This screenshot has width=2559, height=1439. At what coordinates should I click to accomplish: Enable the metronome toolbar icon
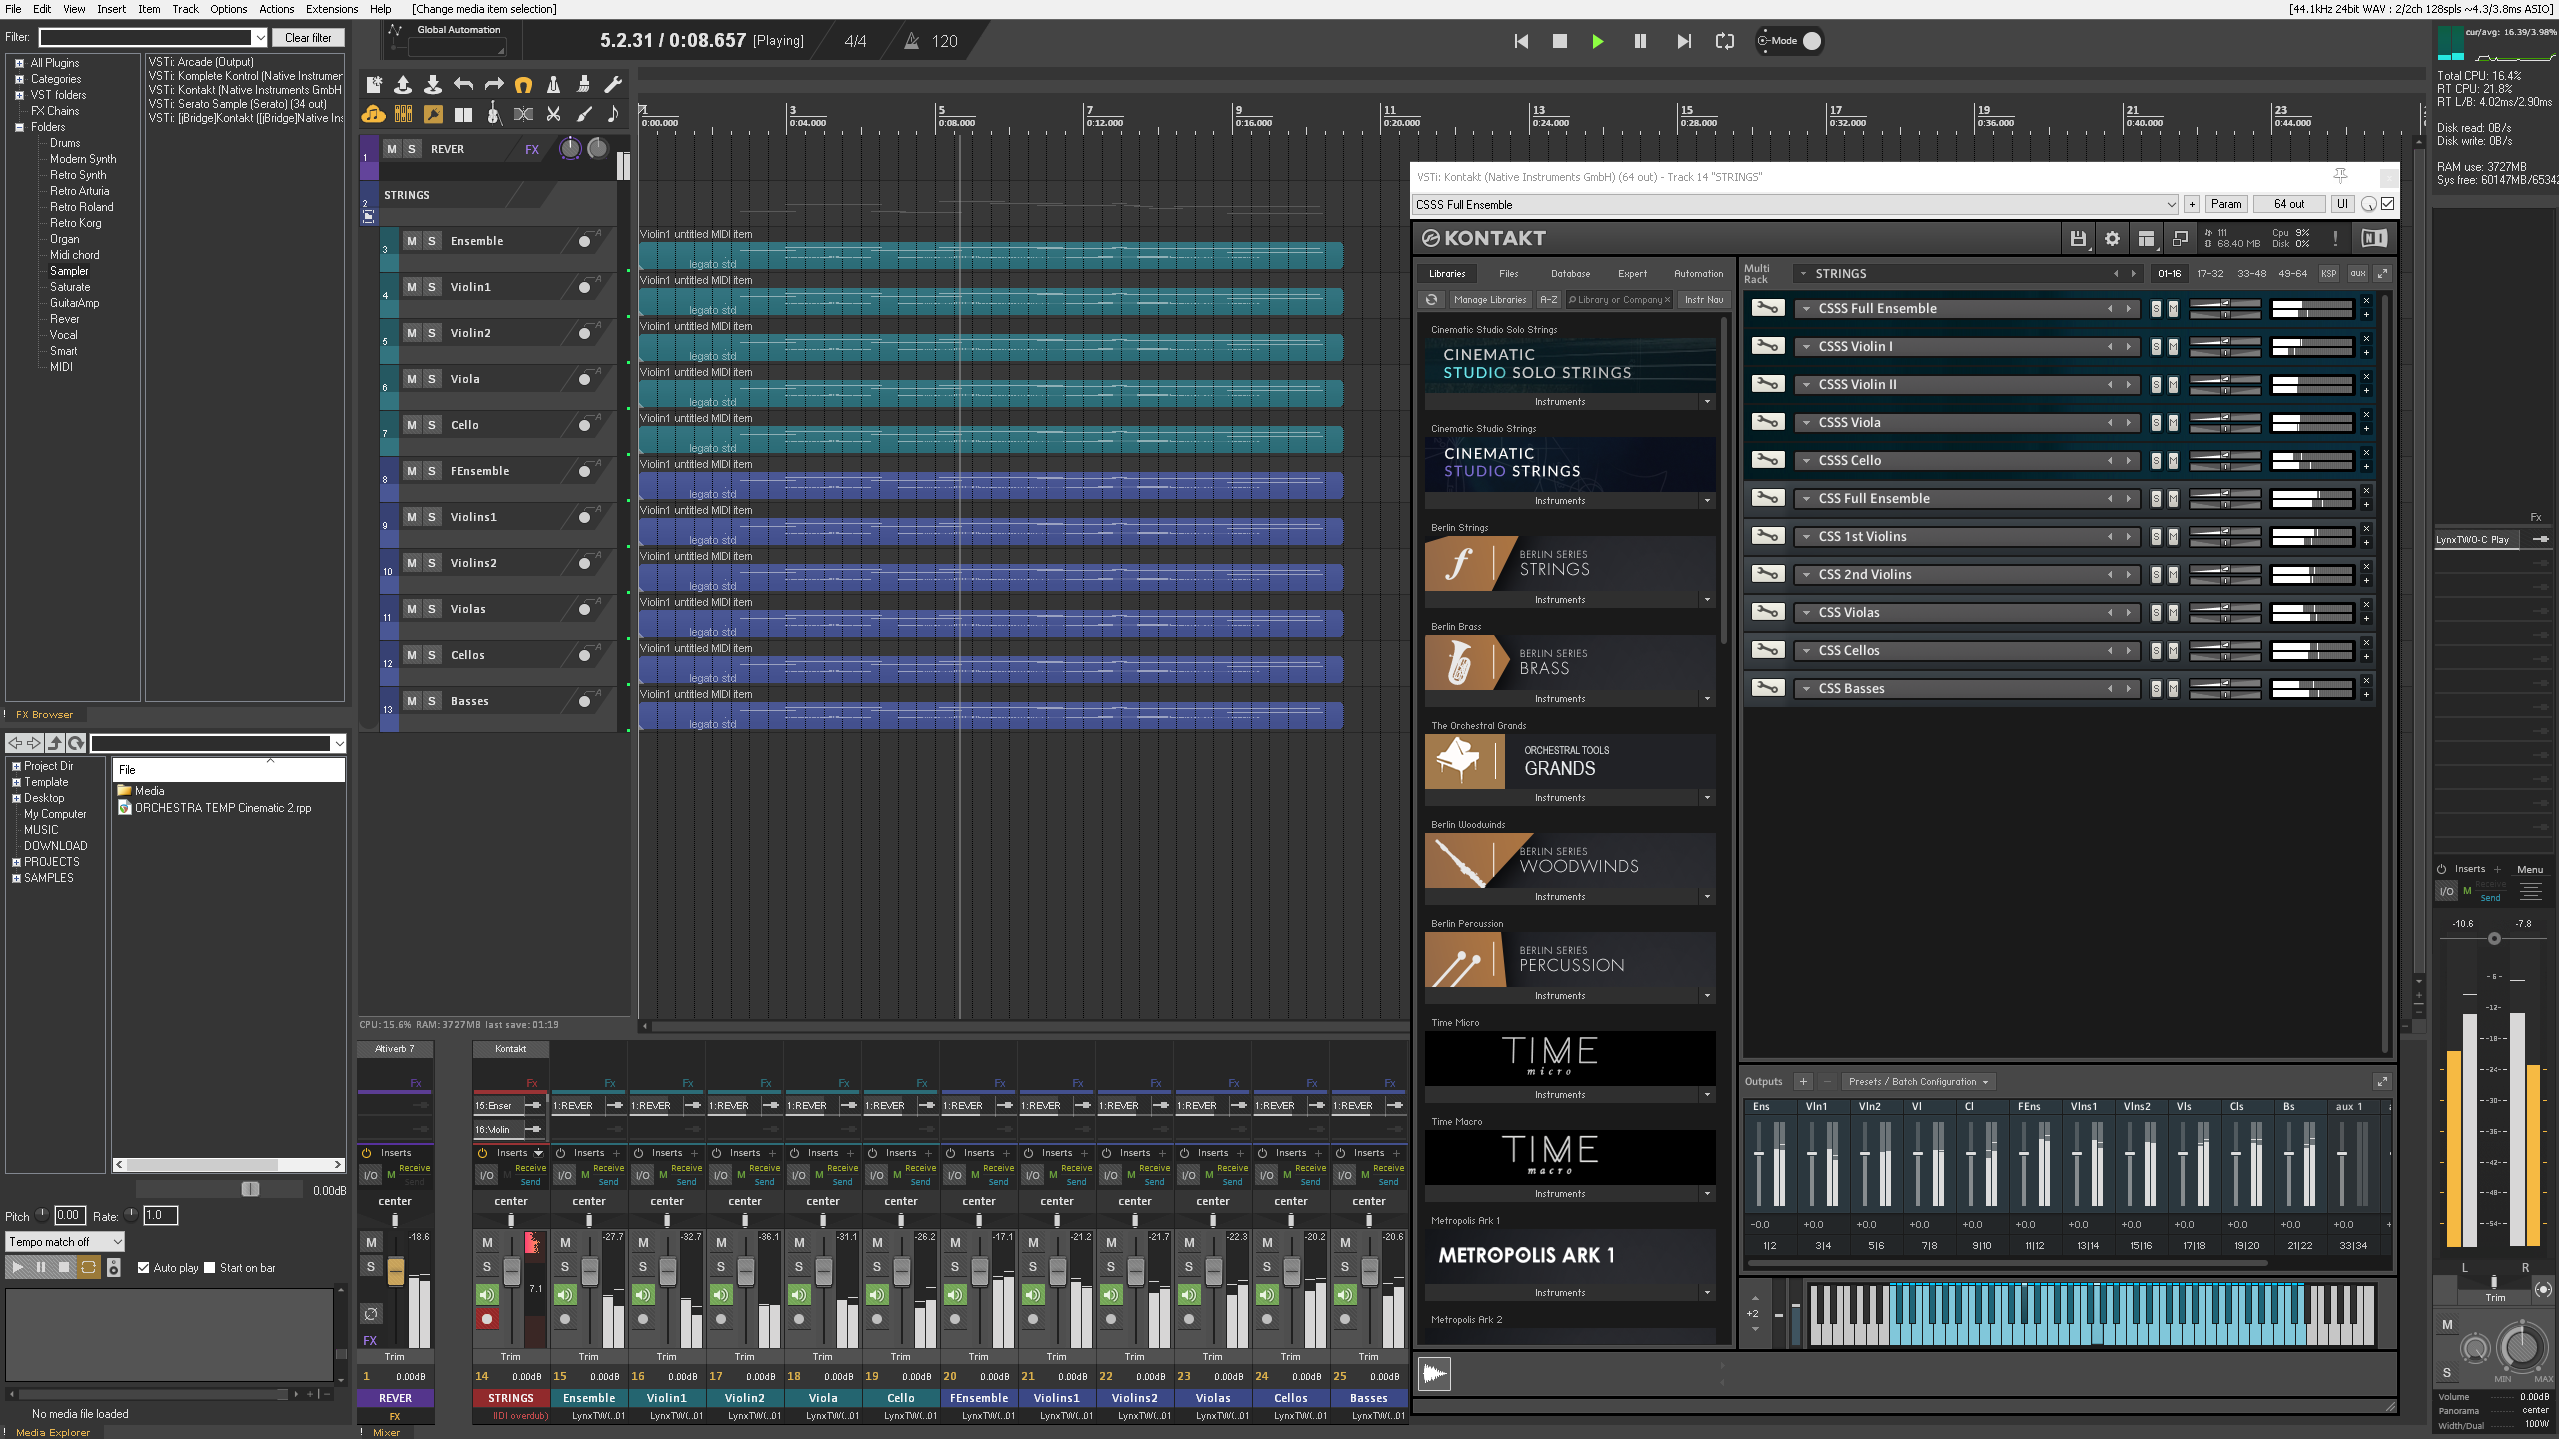click(553, 85)
